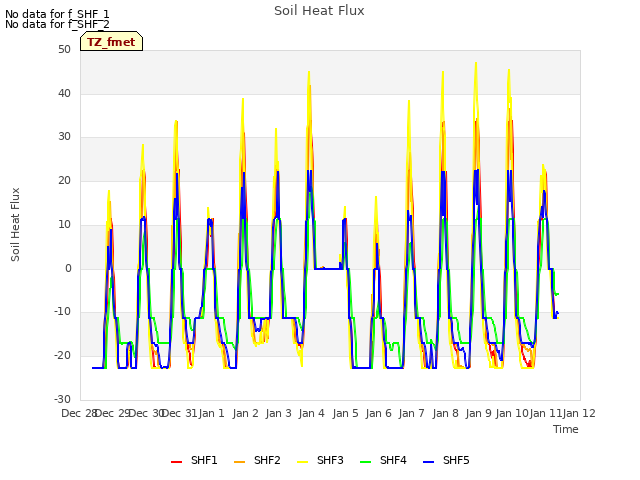Click the 0 y-axis tick label

(68, 269)
